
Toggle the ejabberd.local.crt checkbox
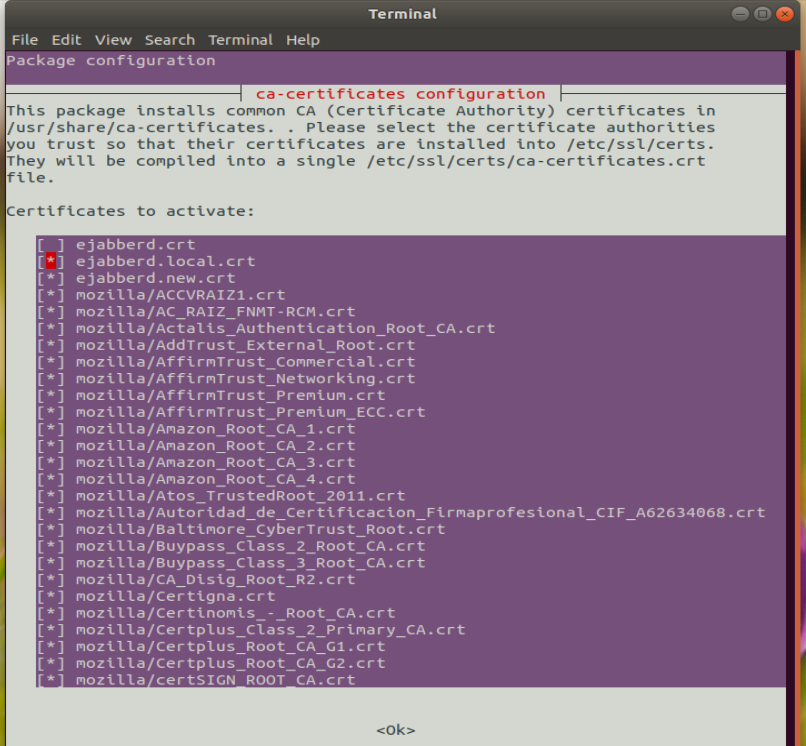(x=51, y=261)
